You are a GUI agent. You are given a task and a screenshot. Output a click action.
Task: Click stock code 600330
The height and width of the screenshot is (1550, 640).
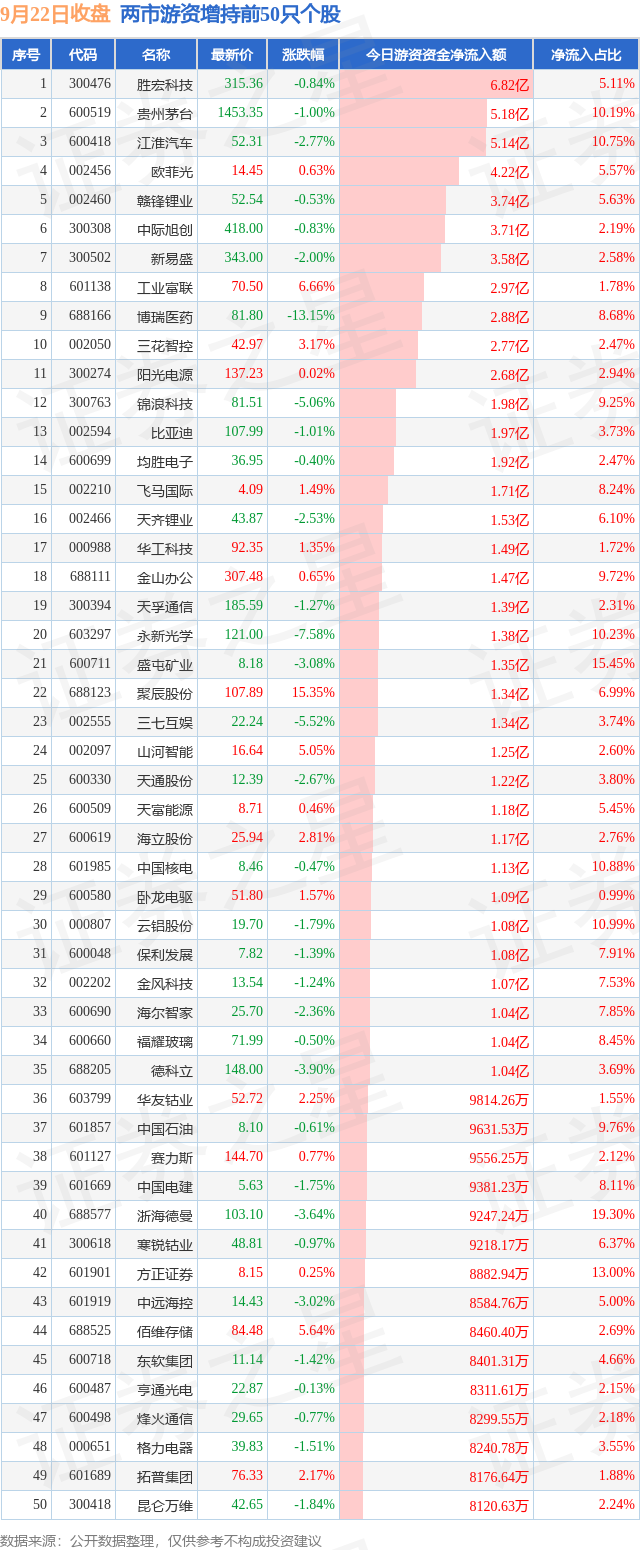89,780
